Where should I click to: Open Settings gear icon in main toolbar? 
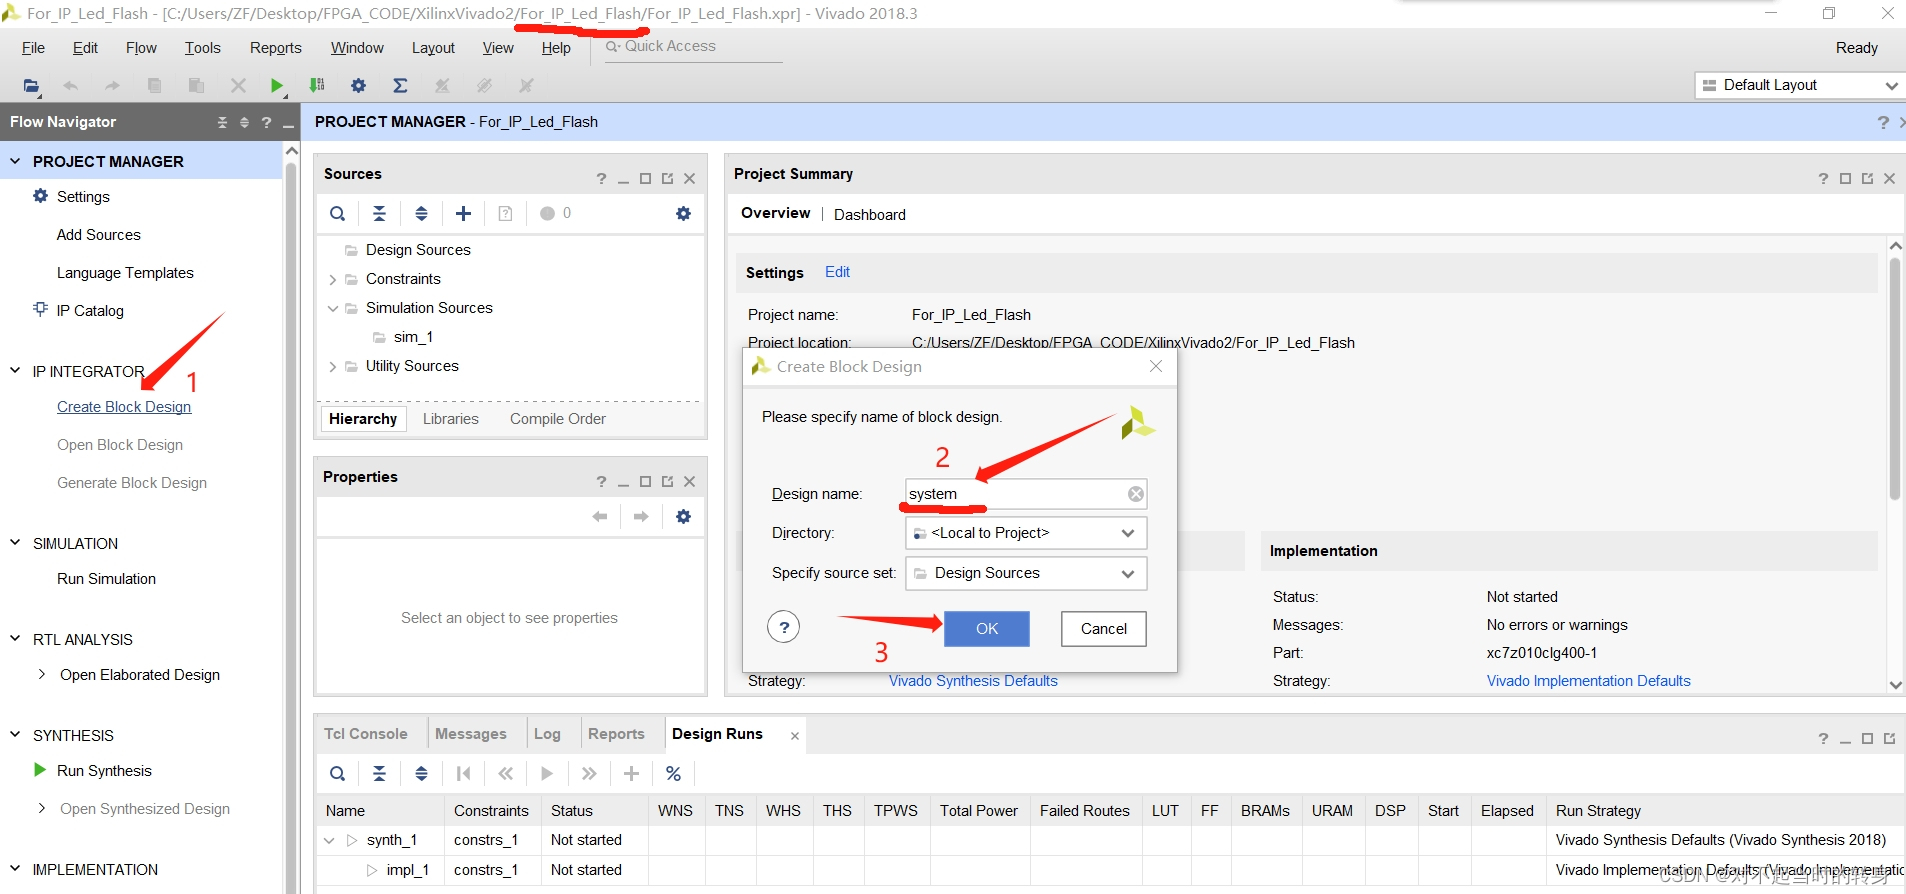click(x=358, y=86)
